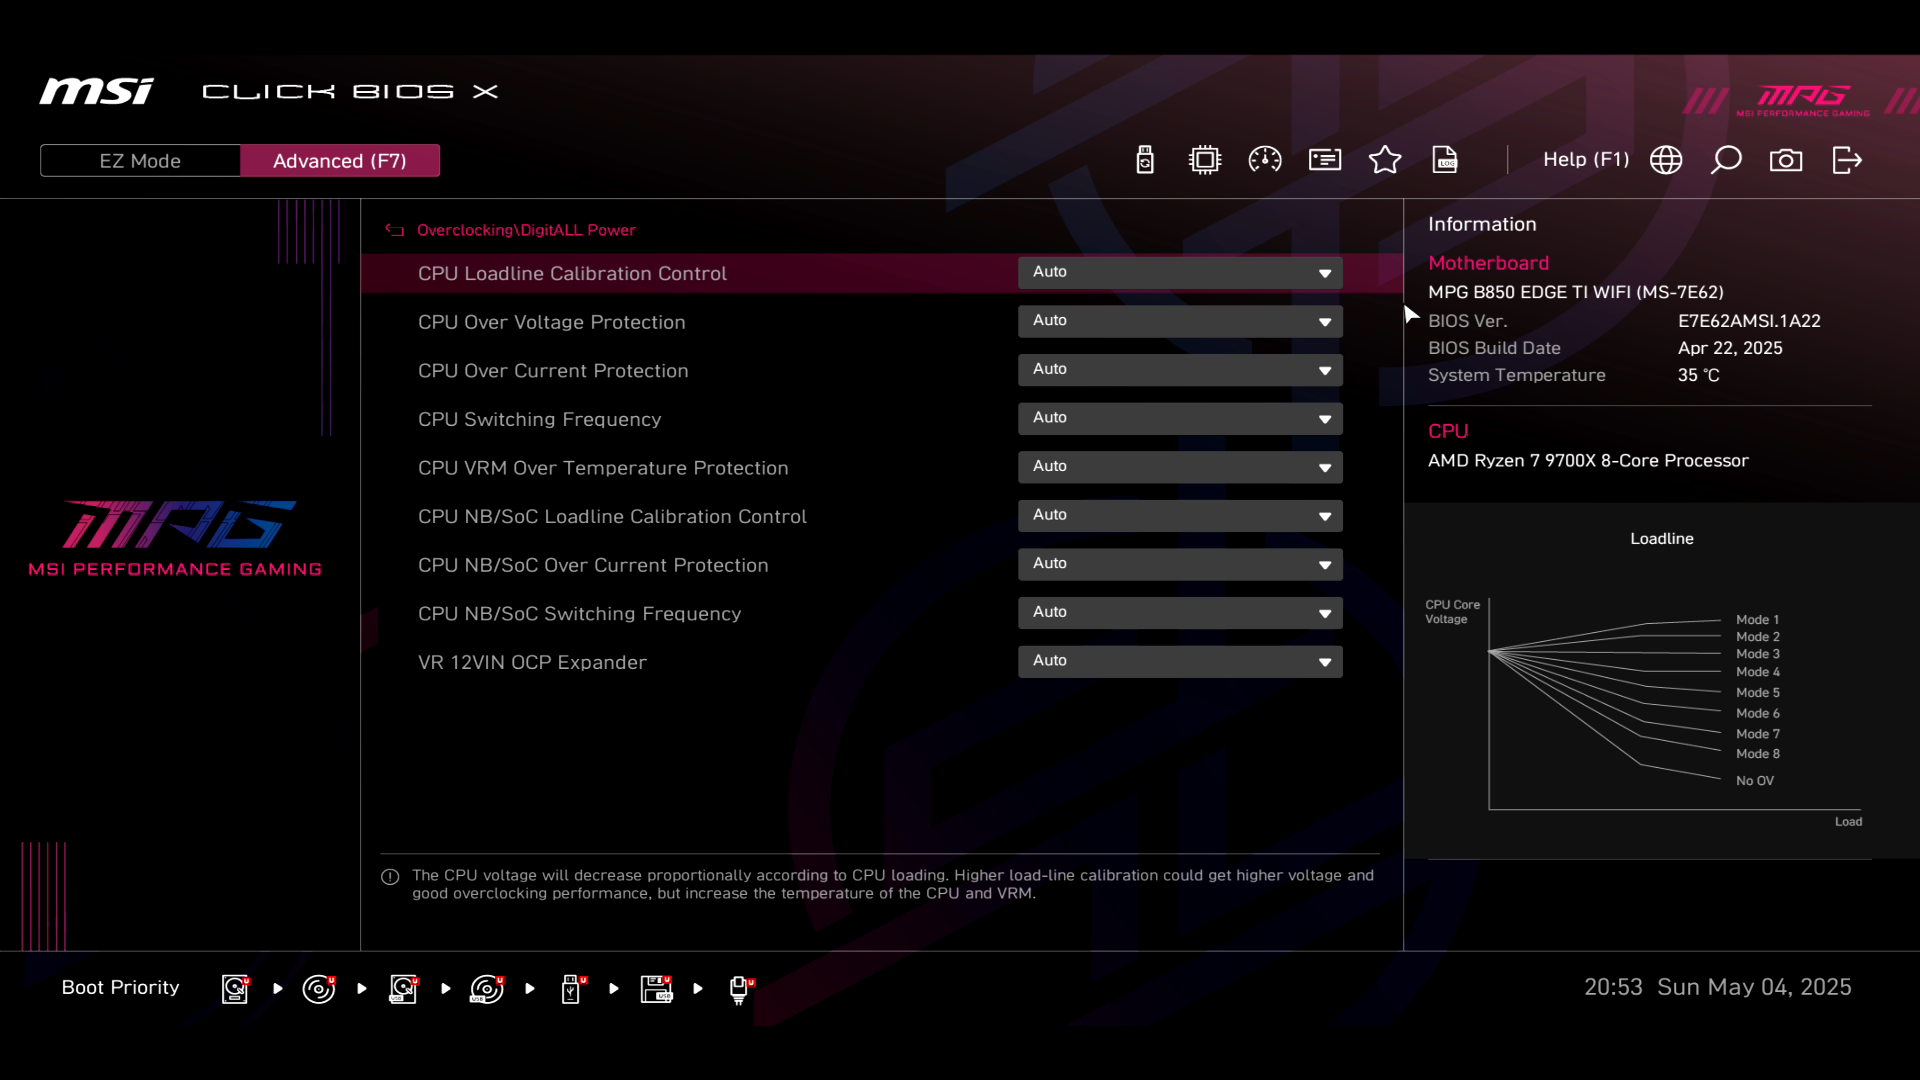Click Help (F1) button
The height and width of the screenshot is (1080, 1920).
pyautogui.click(x=1585, y=160)
